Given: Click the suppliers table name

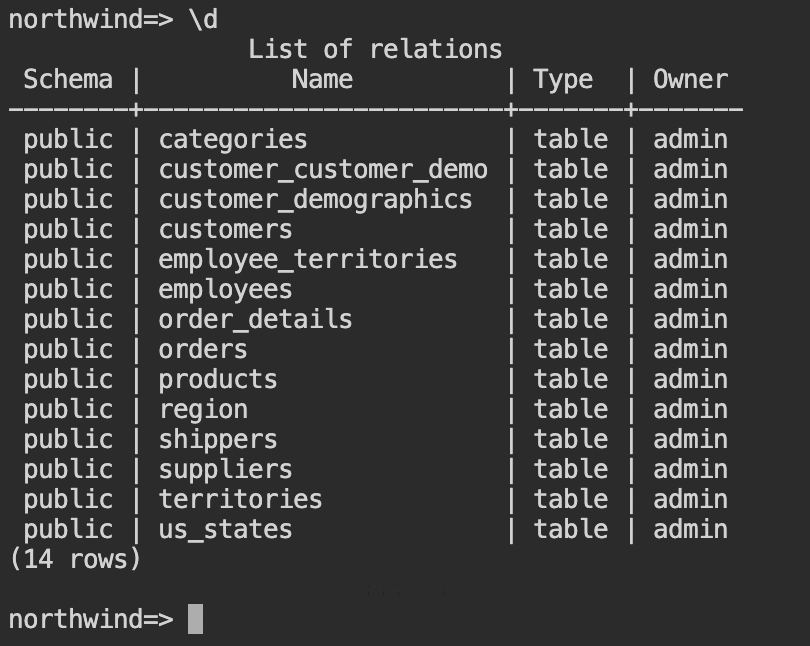Looking at the screenshot, I should click(x=225, y=470).
